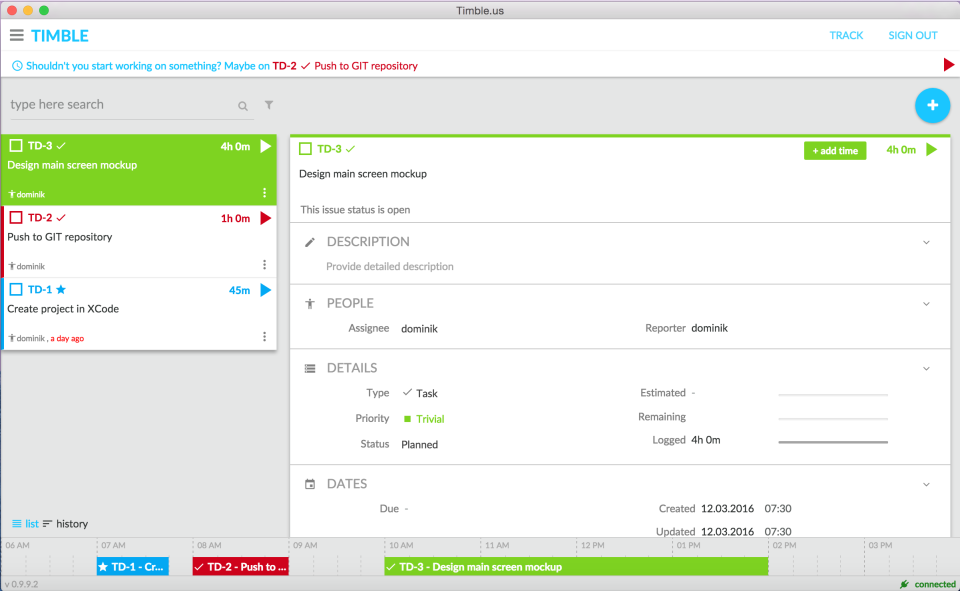
Task: Click the TIMBLE logo link
Action: (60, 36)
